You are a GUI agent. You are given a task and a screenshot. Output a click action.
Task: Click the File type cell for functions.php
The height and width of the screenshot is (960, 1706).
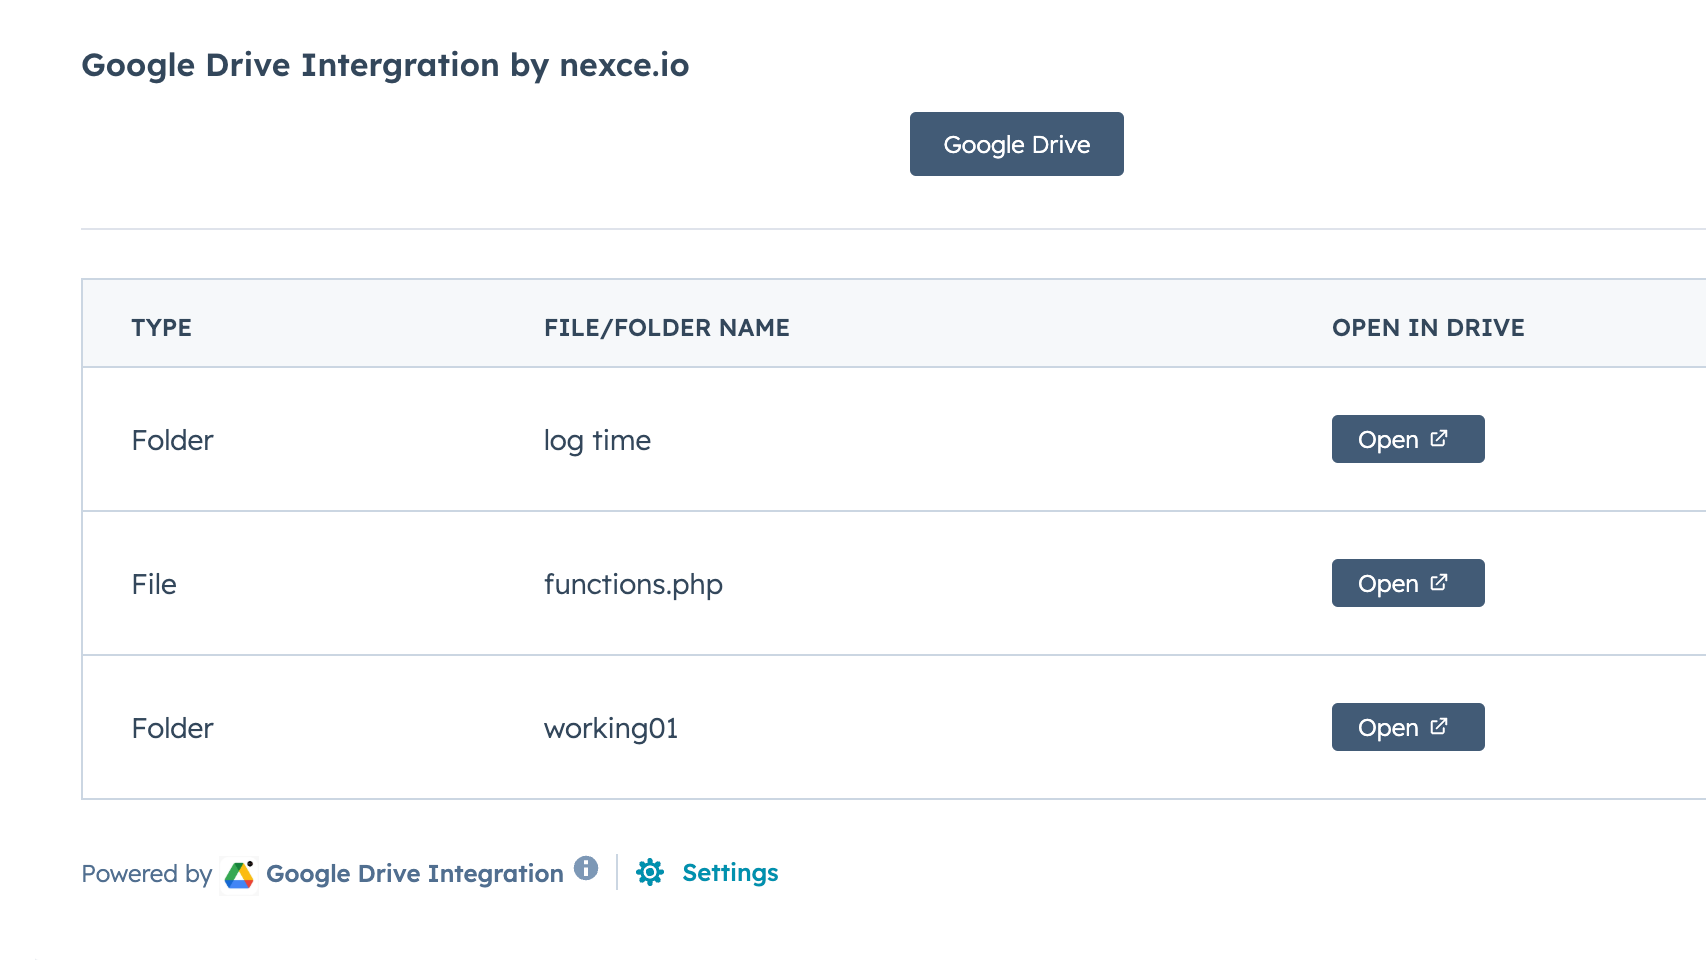[154, 585]
